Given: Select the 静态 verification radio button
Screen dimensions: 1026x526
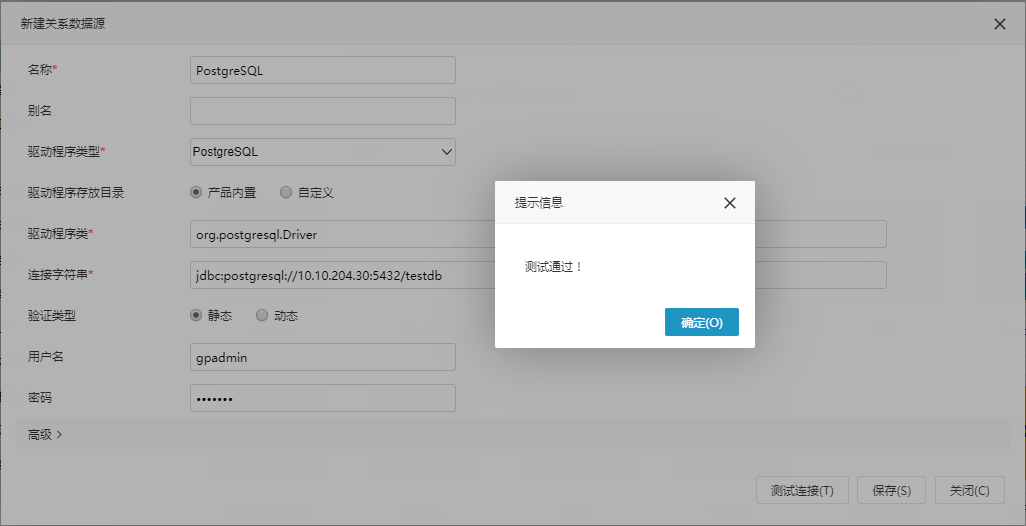Looking at the screenshot, I should point(196,315).
